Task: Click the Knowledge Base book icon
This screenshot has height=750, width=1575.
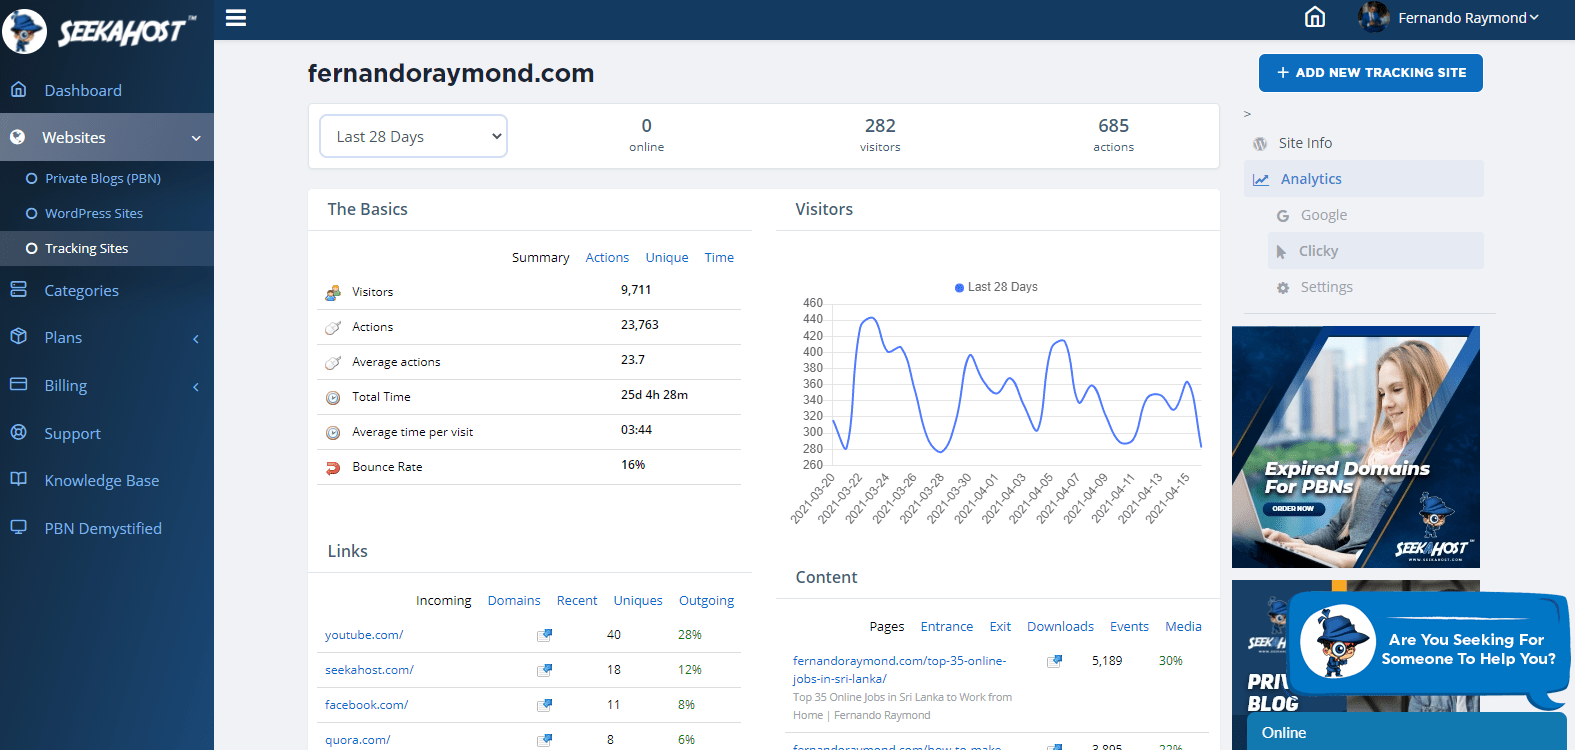Action: 18,480
